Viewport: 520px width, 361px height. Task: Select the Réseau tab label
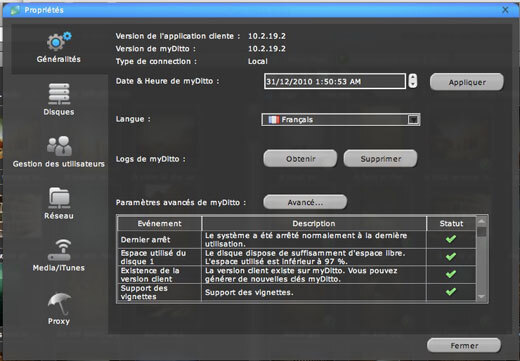[x=59, y=216]
